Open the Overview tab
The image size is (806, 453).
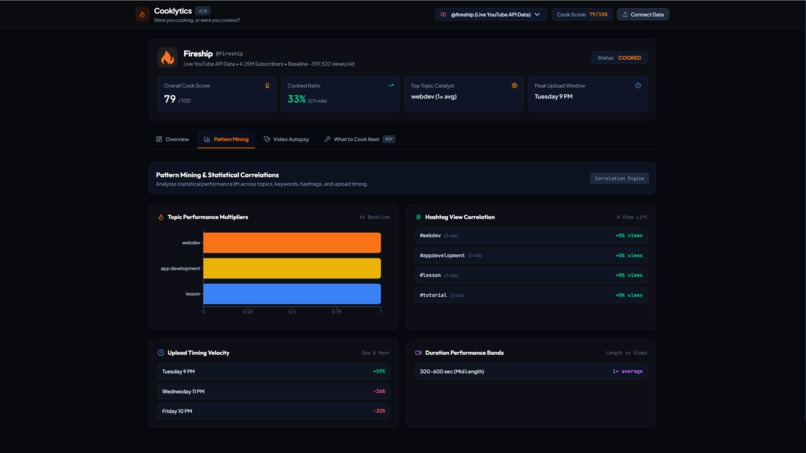coord(172,139)
